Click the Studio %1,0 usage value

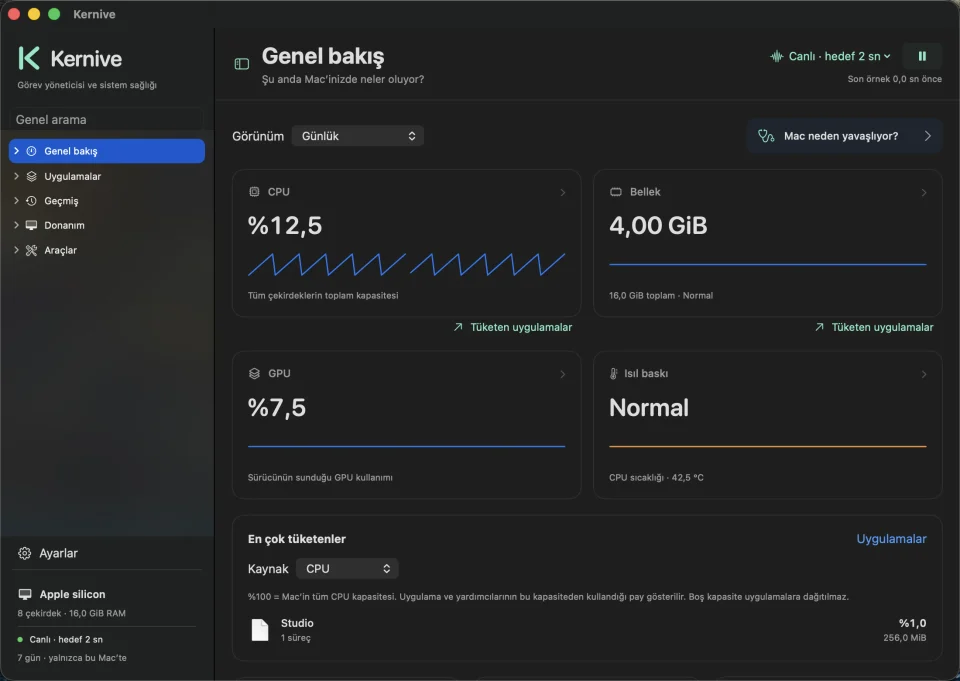pyautogui.click(x=912, y=623)
